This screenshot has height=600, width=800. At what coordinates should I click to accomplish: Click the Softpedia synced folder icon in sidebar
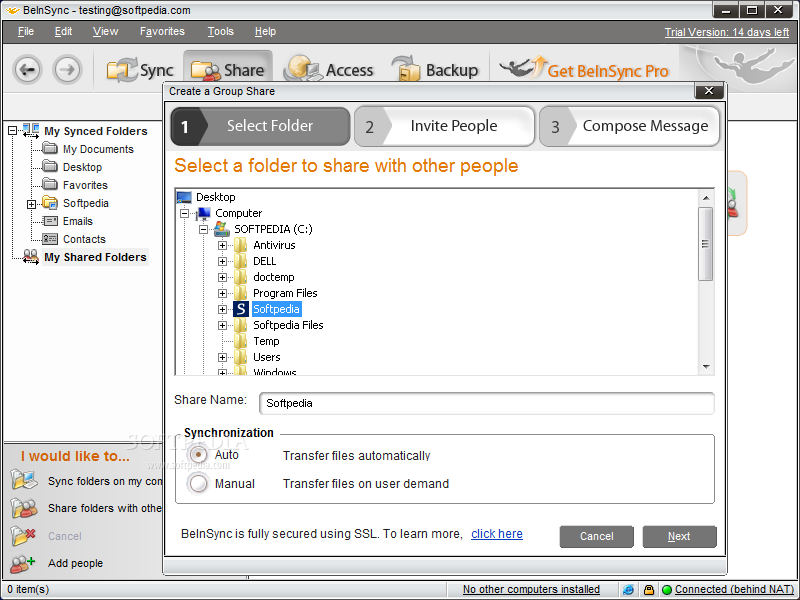click(x=49, y=203)
